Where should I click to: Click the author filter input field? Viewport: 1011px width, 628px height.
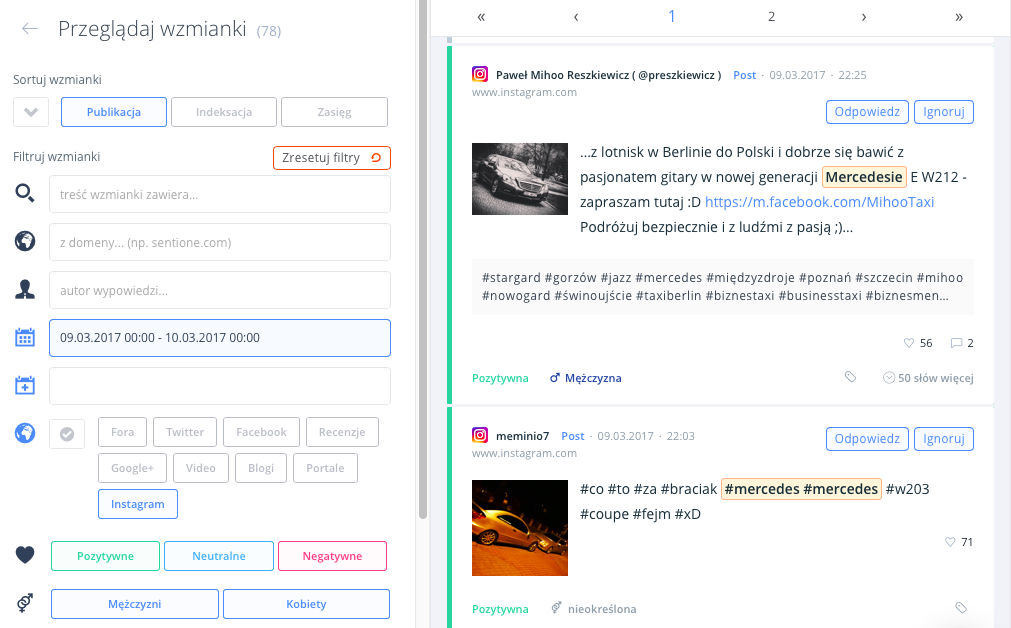219,290
